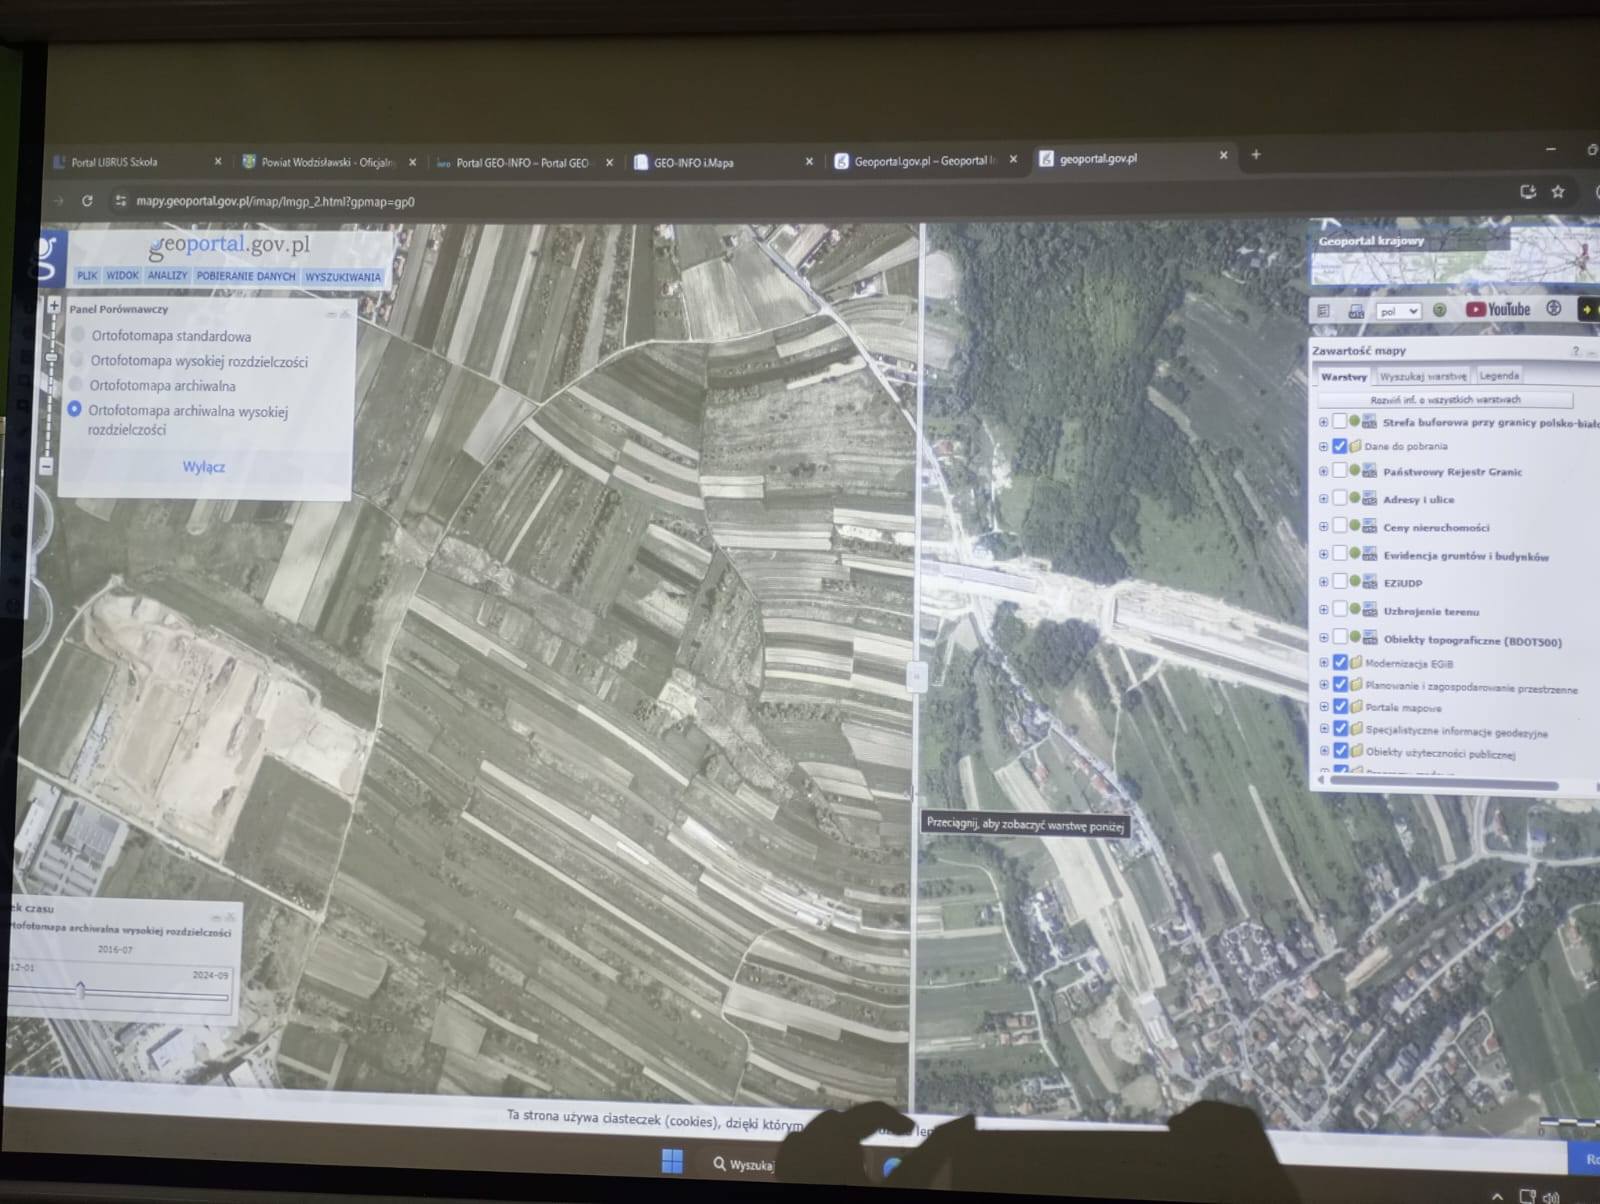
Task: Uncheck the Dane do pobrania layer checkbox
Action: 1340,446
